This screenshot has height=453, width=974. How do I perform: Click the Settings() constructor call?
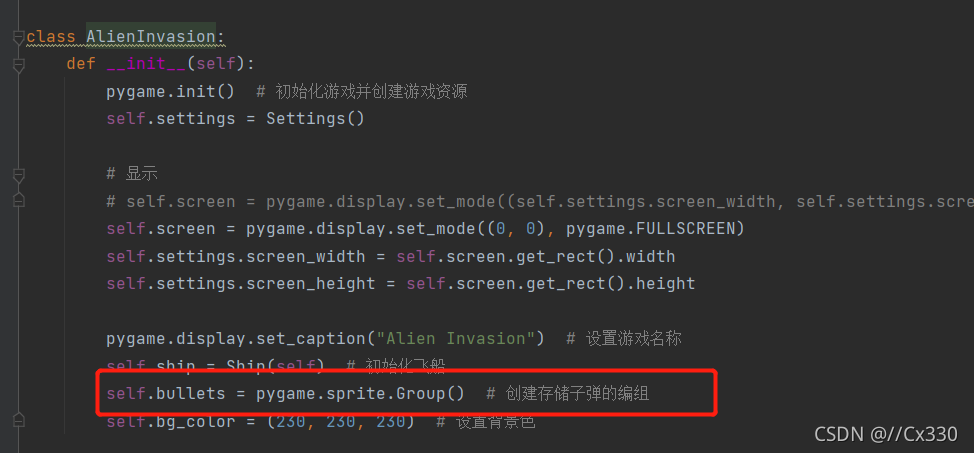pyautogui.click(x=315, y=118)
